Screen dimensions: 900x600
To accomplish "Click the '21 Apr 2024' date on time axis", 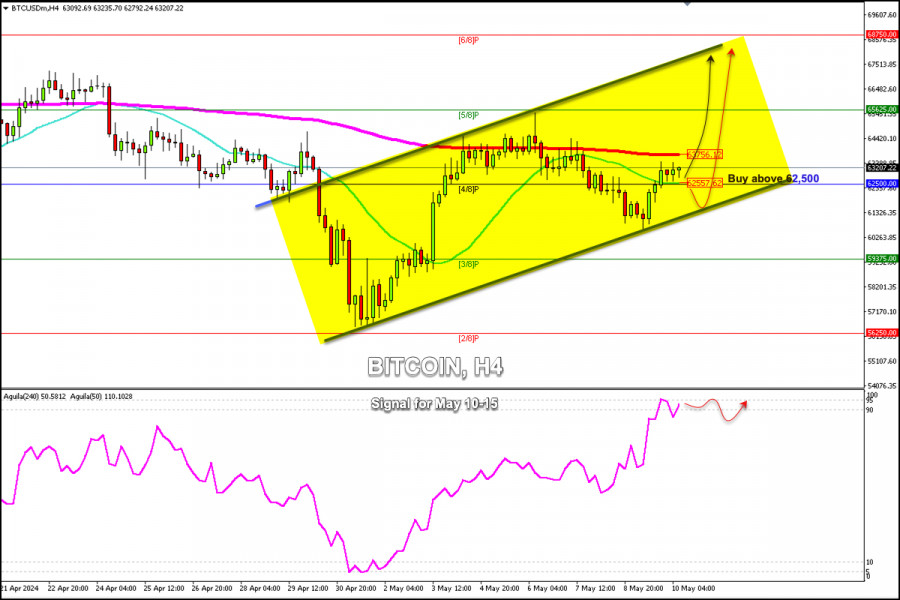I will 20,589.
